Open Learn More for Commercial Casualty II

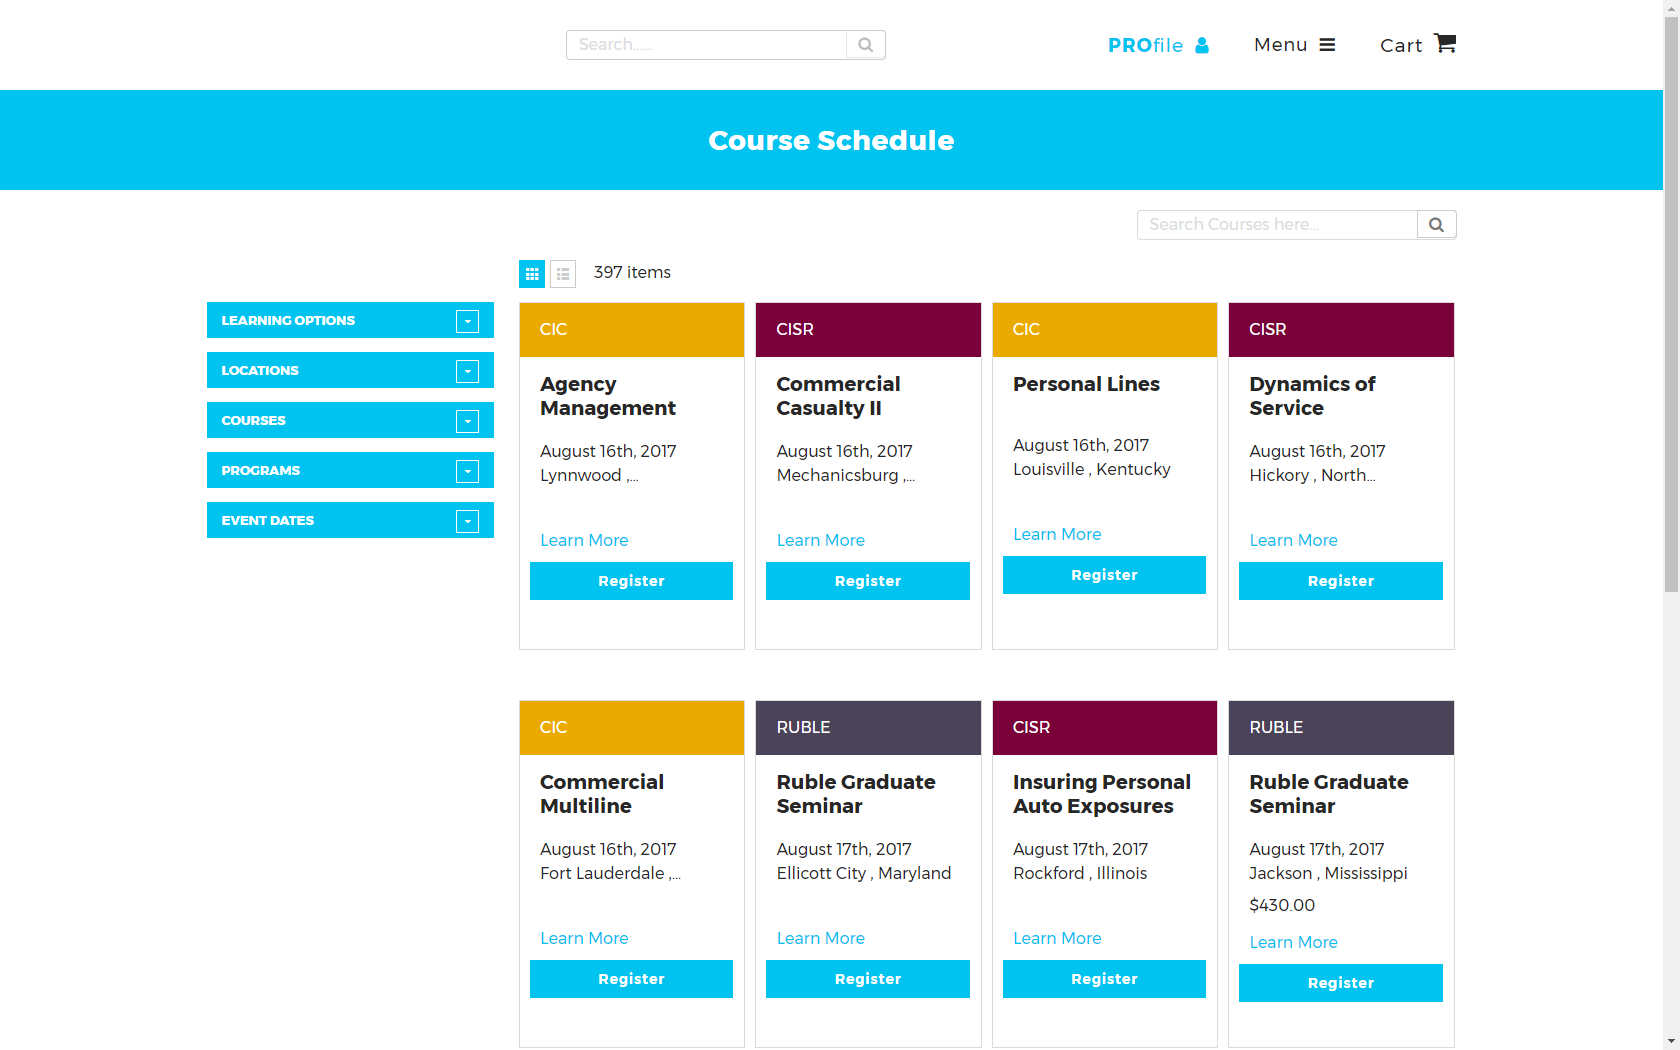820,540
